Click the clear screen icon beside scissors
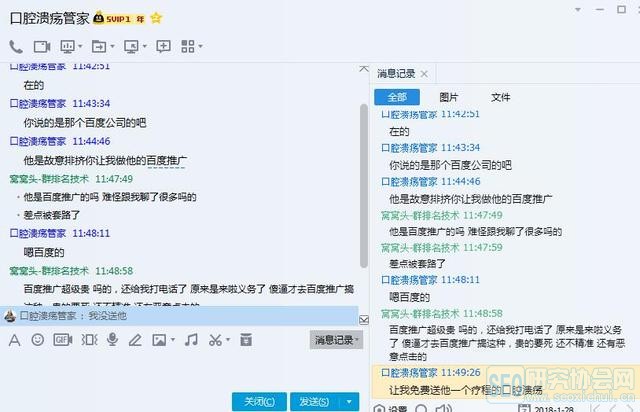 [x=246, y=340]
